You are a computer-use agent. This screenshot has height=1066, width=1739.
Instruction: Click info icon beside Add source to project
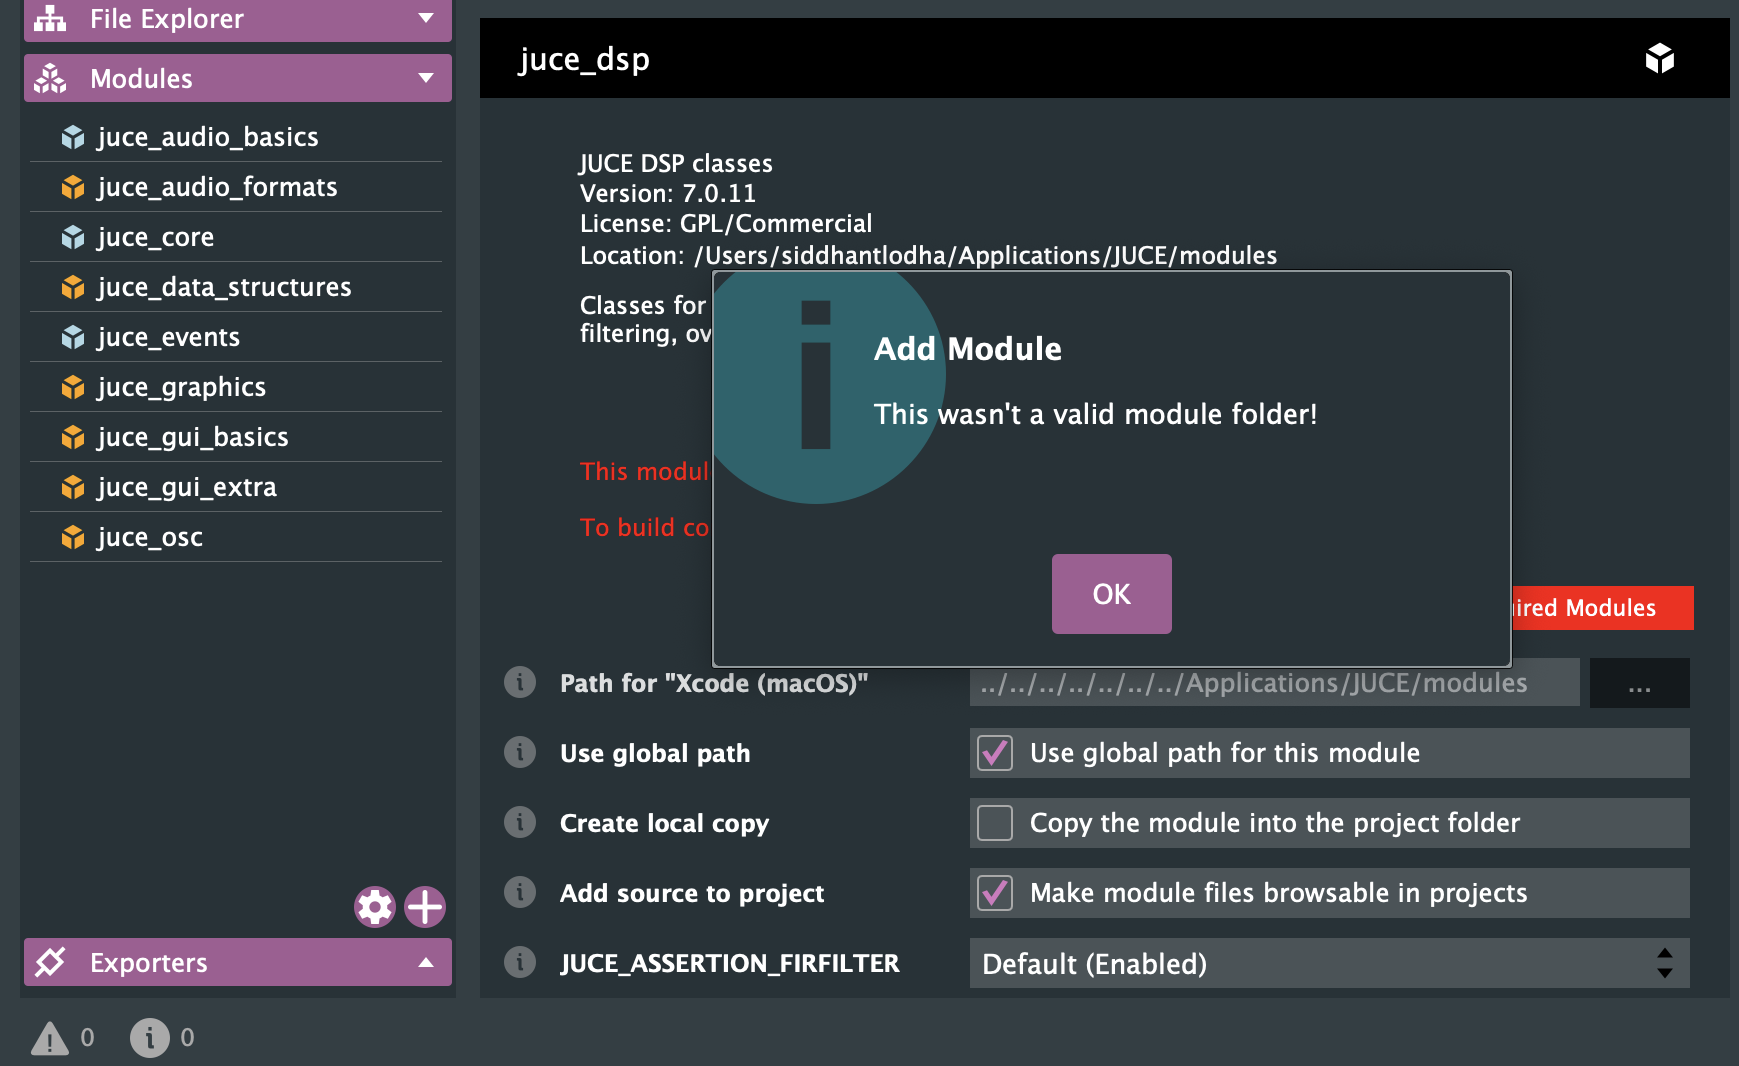point(520,892)
